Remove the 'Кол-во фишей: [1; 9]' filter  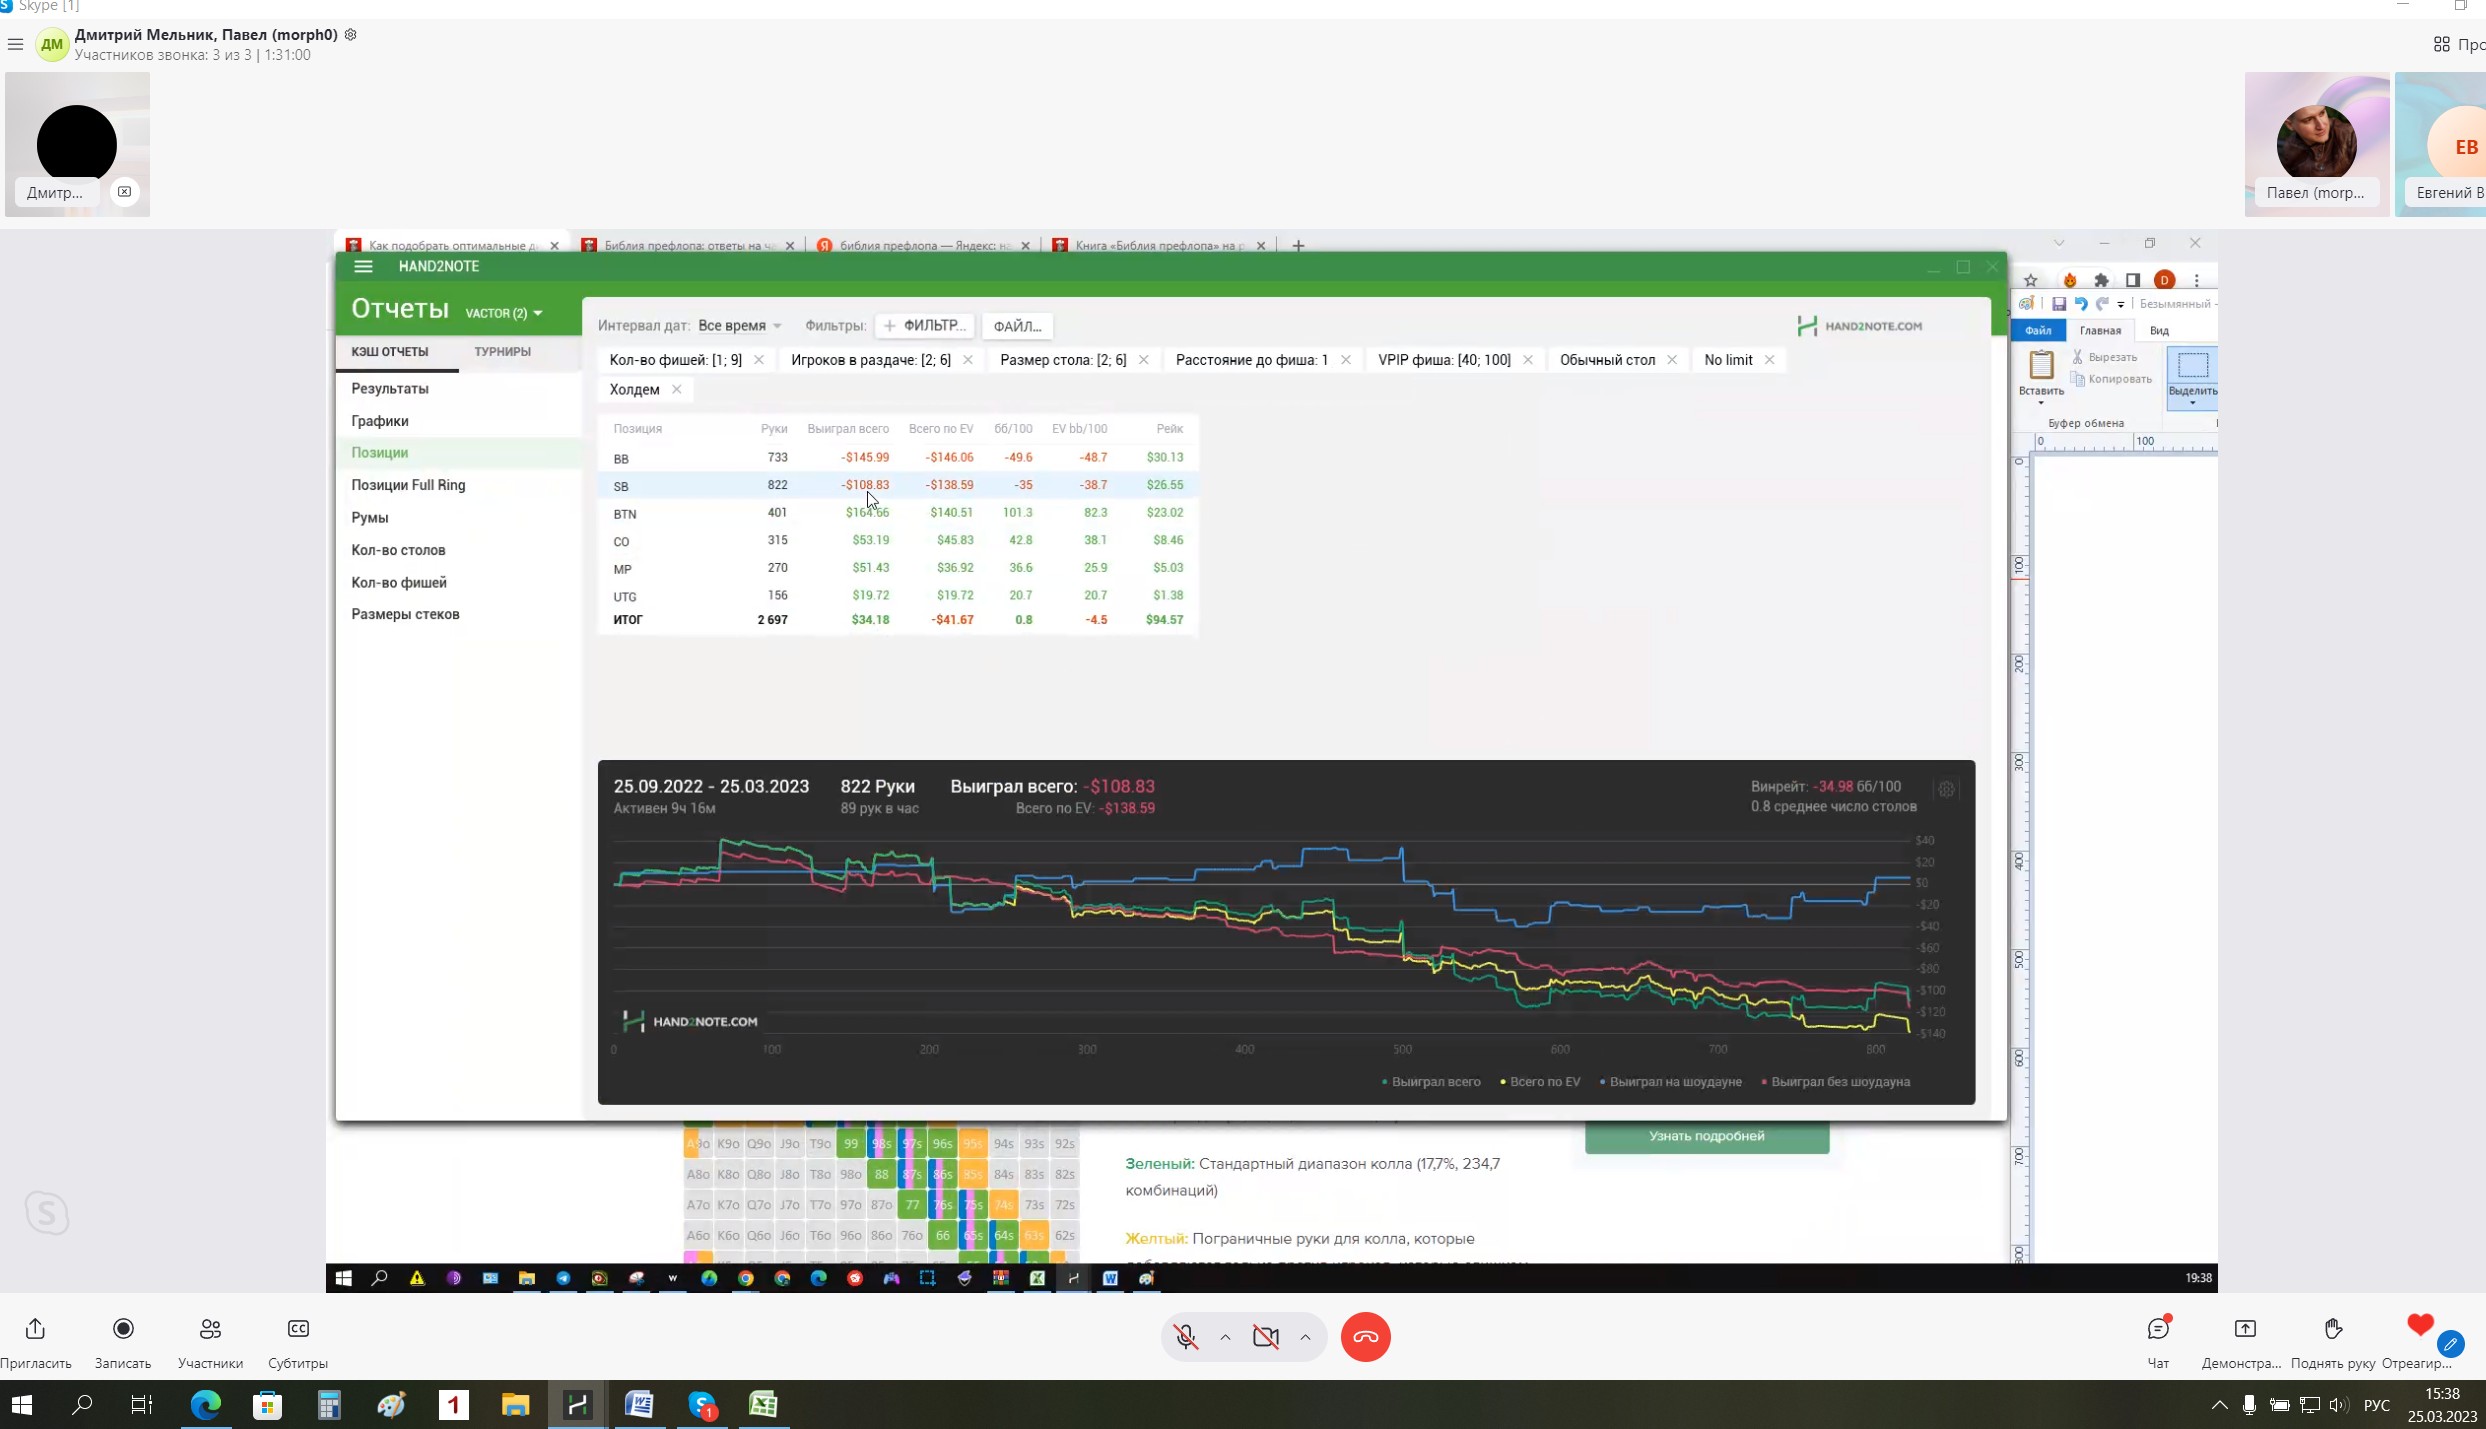759,360
